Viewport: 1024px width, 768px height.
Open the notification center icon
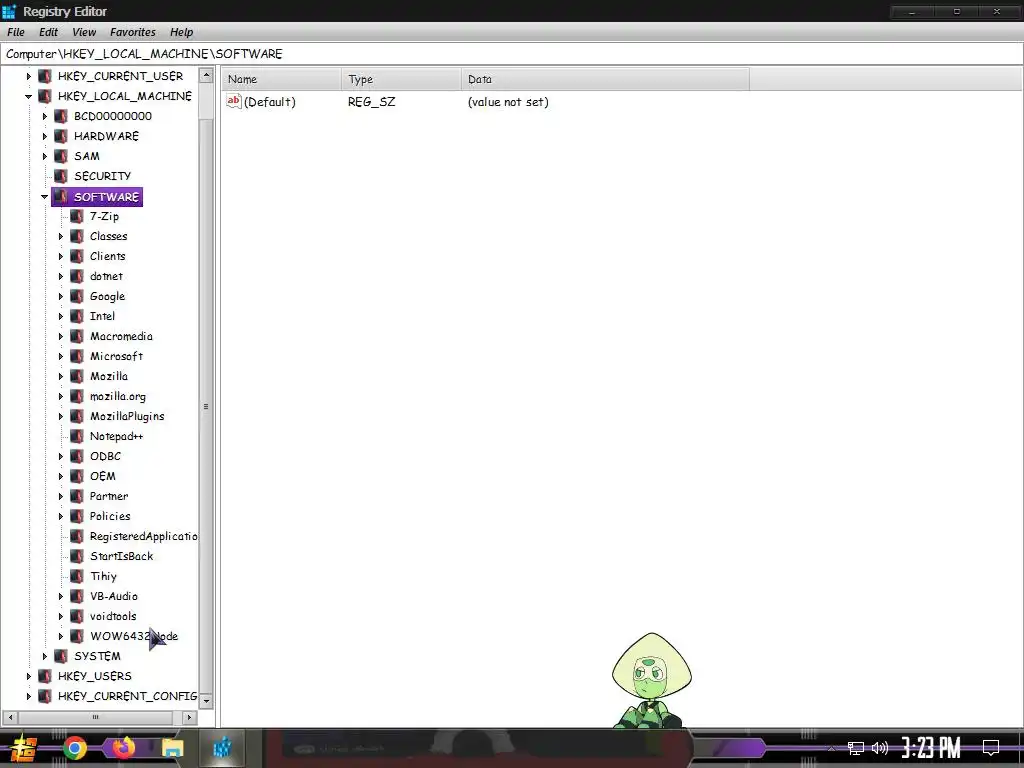pyautogui.click(x=991, y=748)
